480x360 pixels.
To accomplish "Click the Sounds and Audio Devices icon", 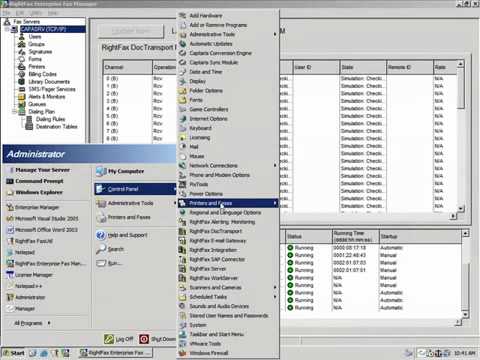I will pyautogui.click(x=183, y=306).
